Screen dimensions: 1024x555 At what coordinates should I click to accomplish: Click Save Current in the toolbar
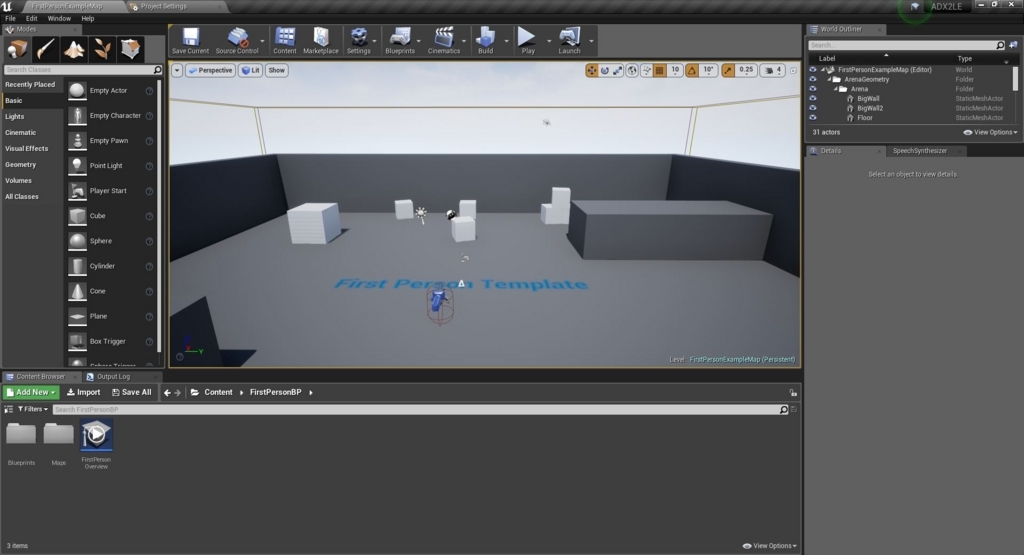coord(190,40)
